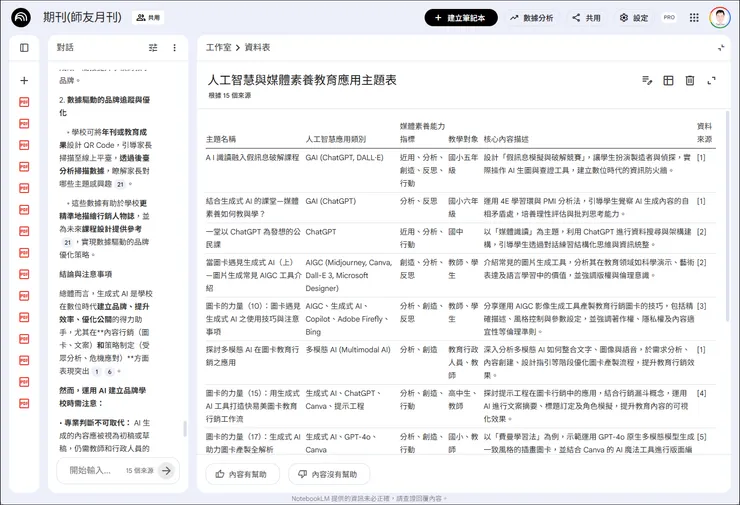
Task: Click heading 結論與注意事項 in chat
Action: pyautogui.click(x=85, y=274)
